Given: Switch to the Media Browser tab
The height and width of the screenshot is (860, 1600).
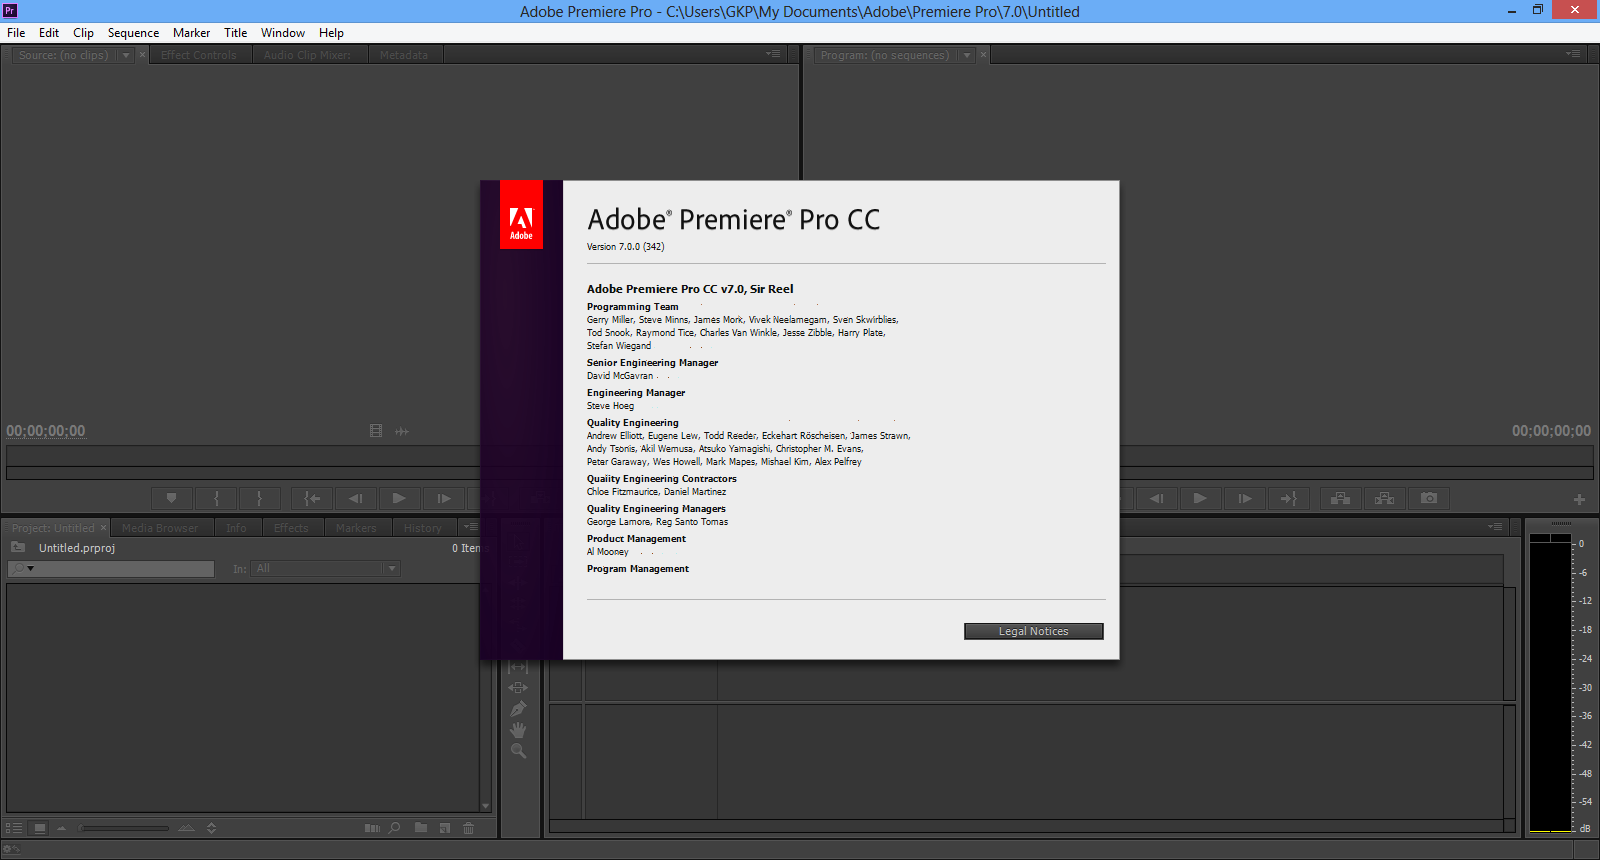Looking at the screenshot, I should click(x=160, y=528).
